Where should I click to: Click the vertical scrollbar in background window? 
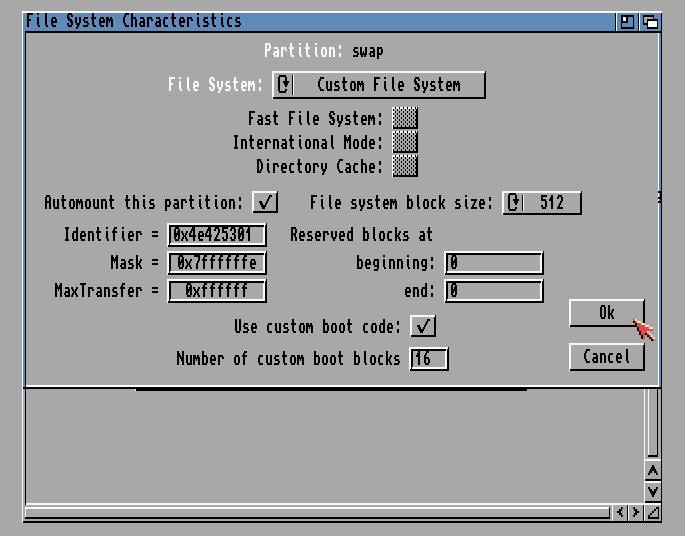[652, 420]
